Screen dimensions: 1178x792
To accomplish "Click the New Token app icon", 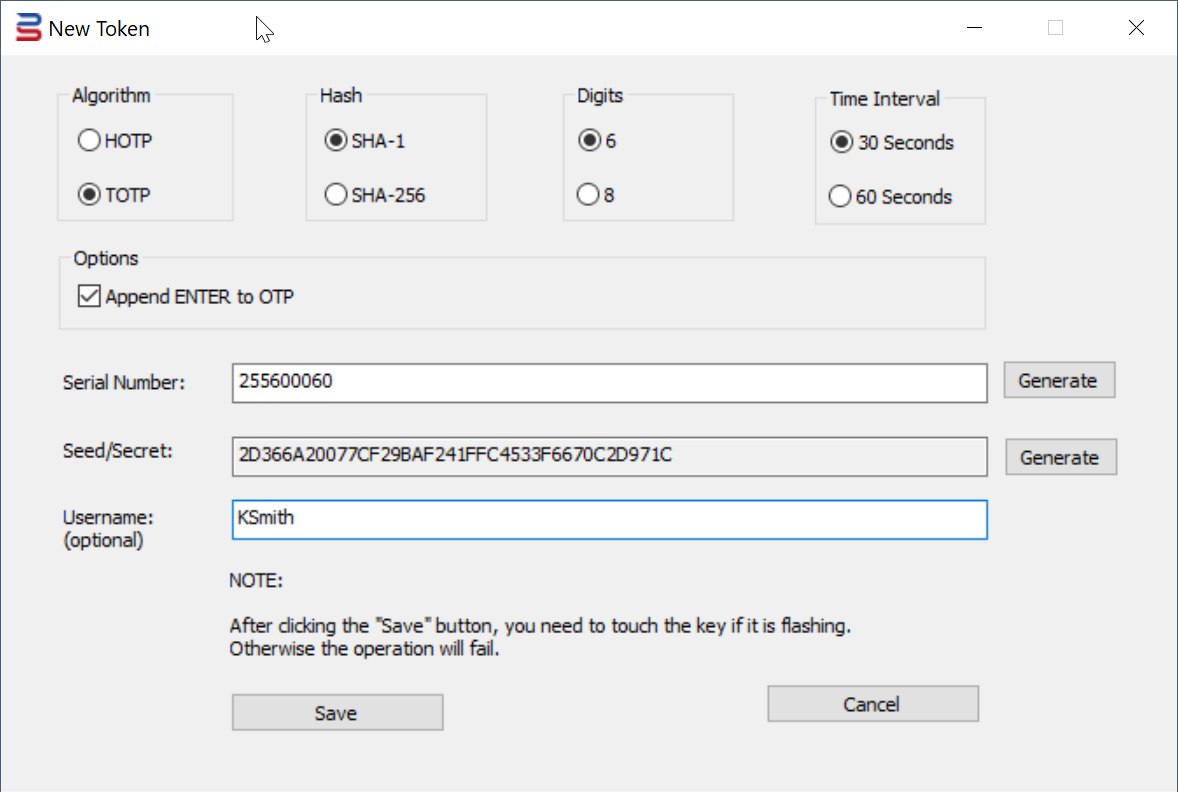I will point(29,28).
